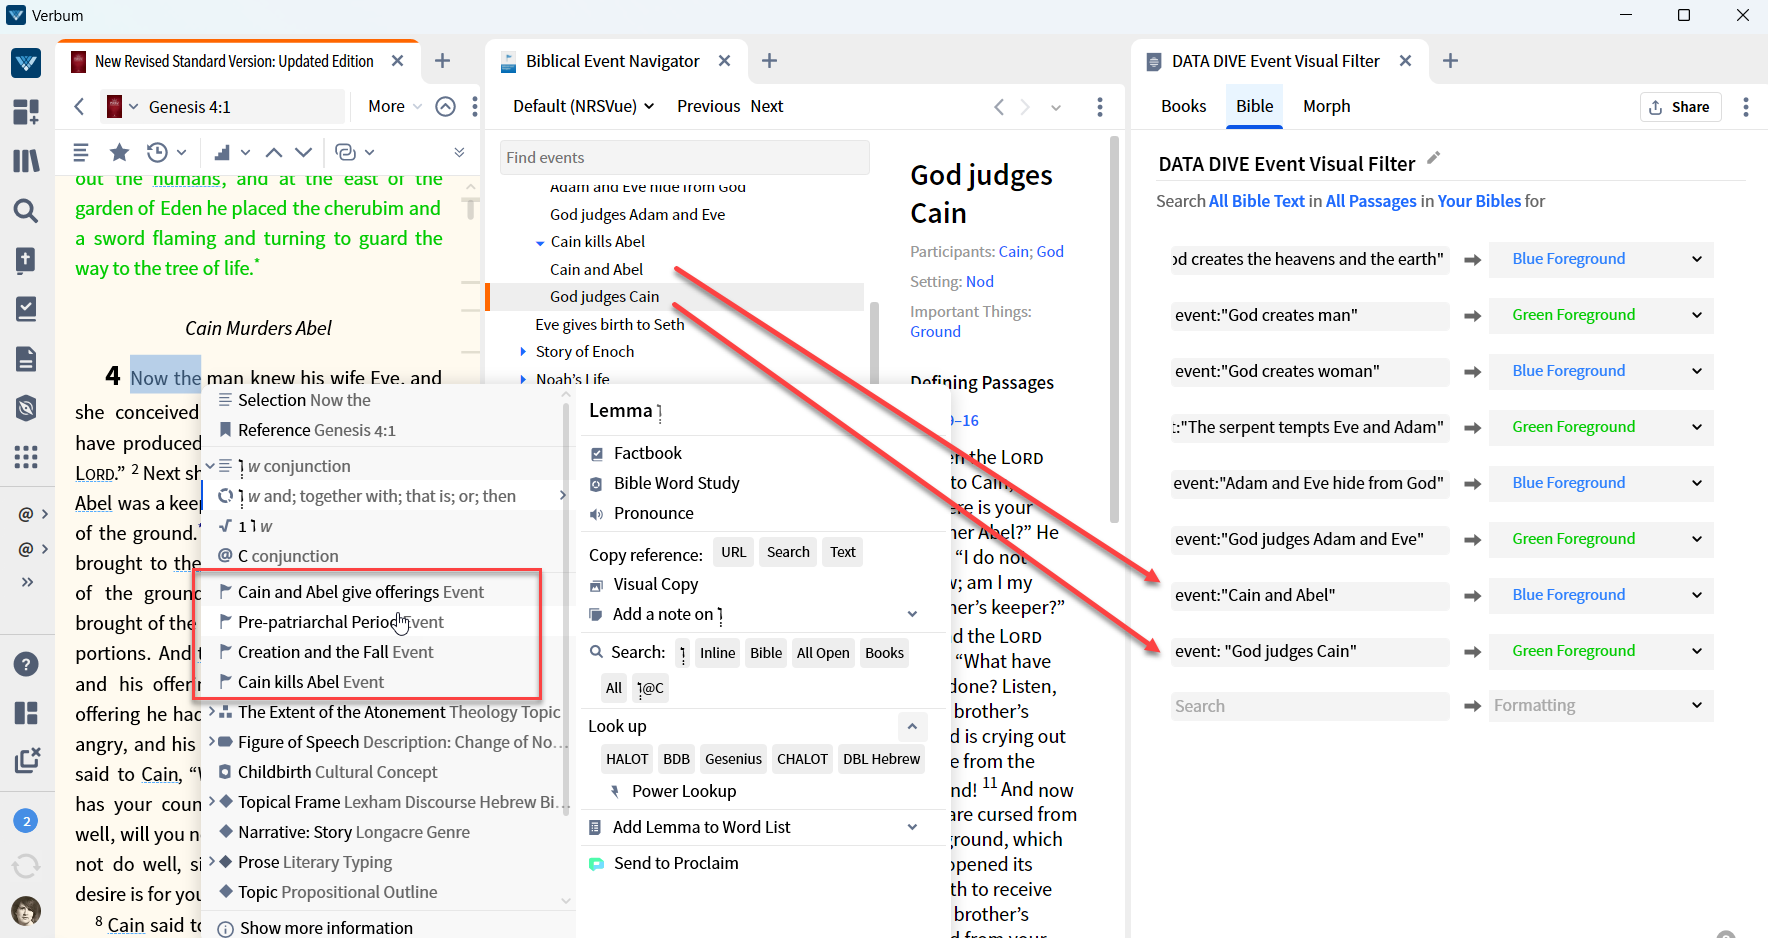Click URL copy reference button
1768x938 pixels.
tap(734, 552)
